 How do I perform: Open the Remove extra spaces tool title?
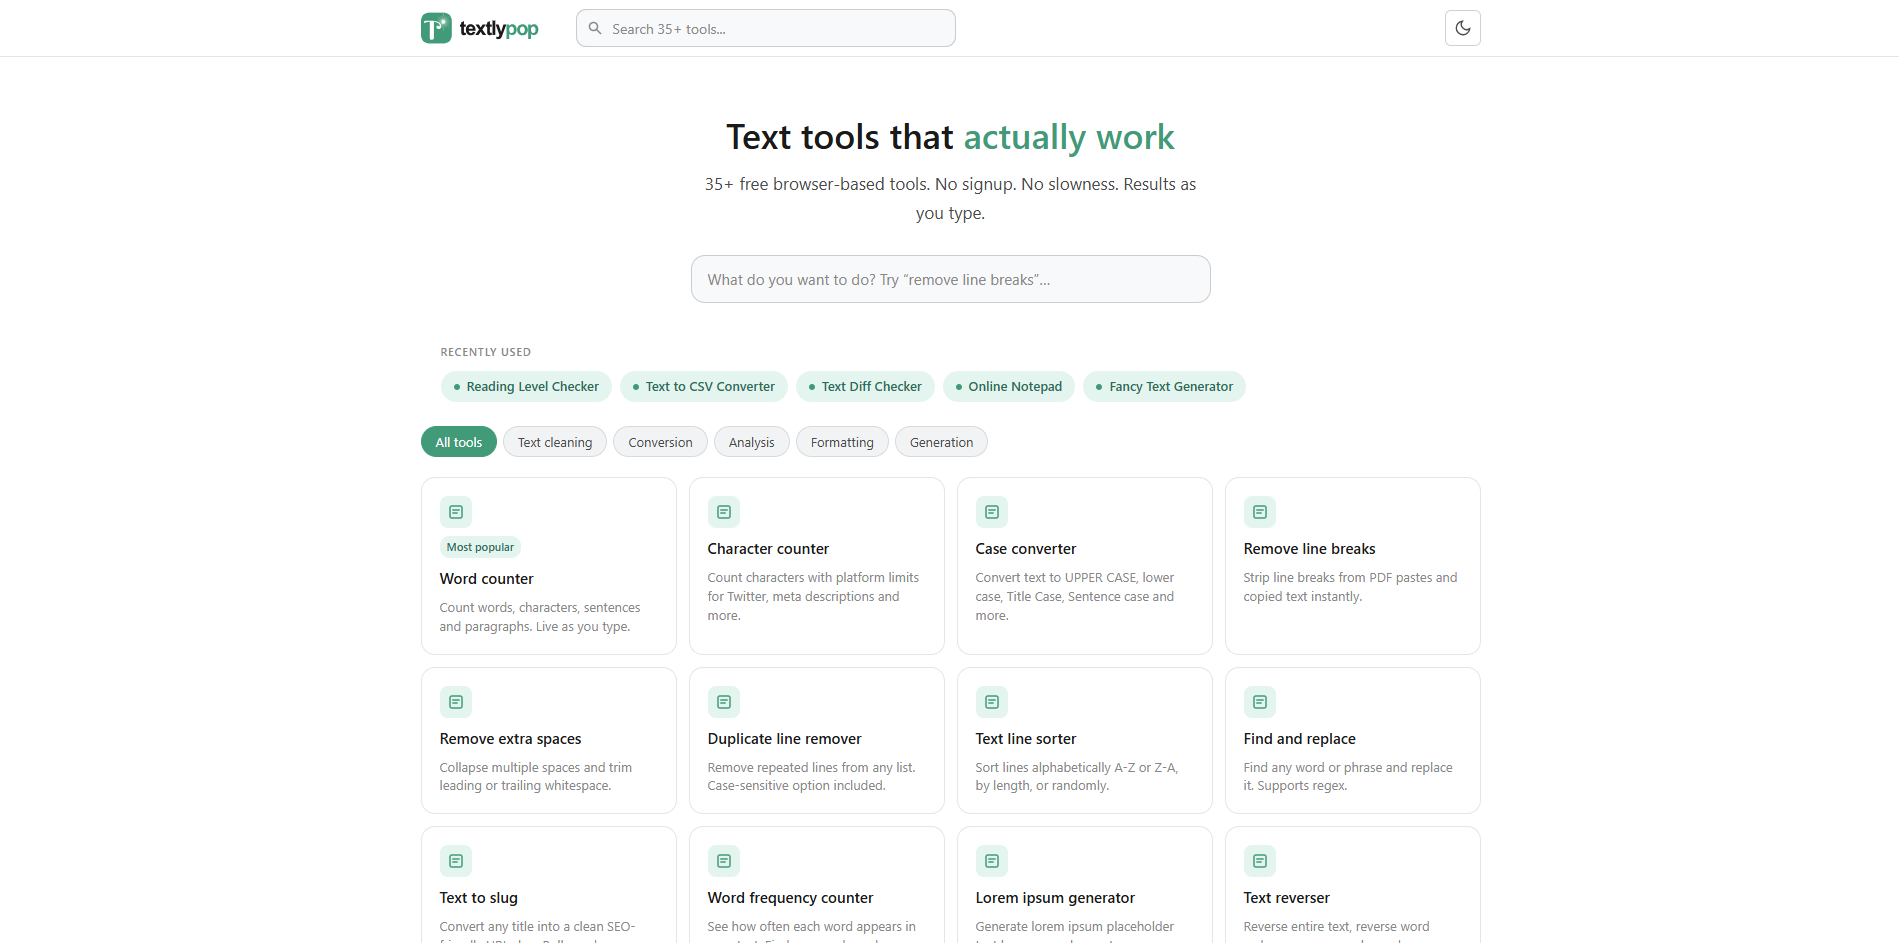coord(510,739)
